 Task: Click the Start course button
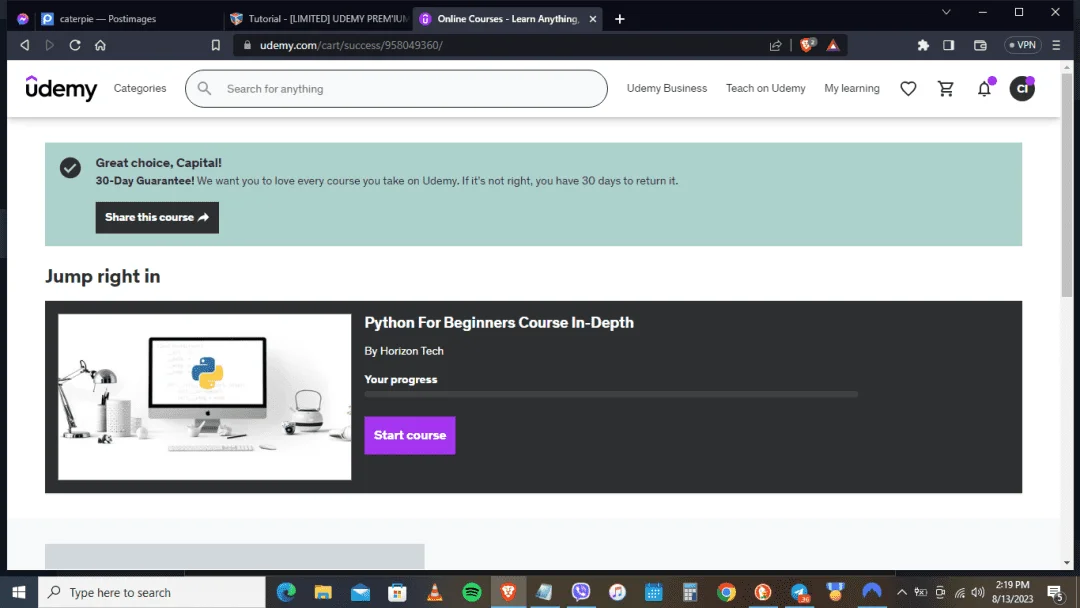tap(410, 435)
